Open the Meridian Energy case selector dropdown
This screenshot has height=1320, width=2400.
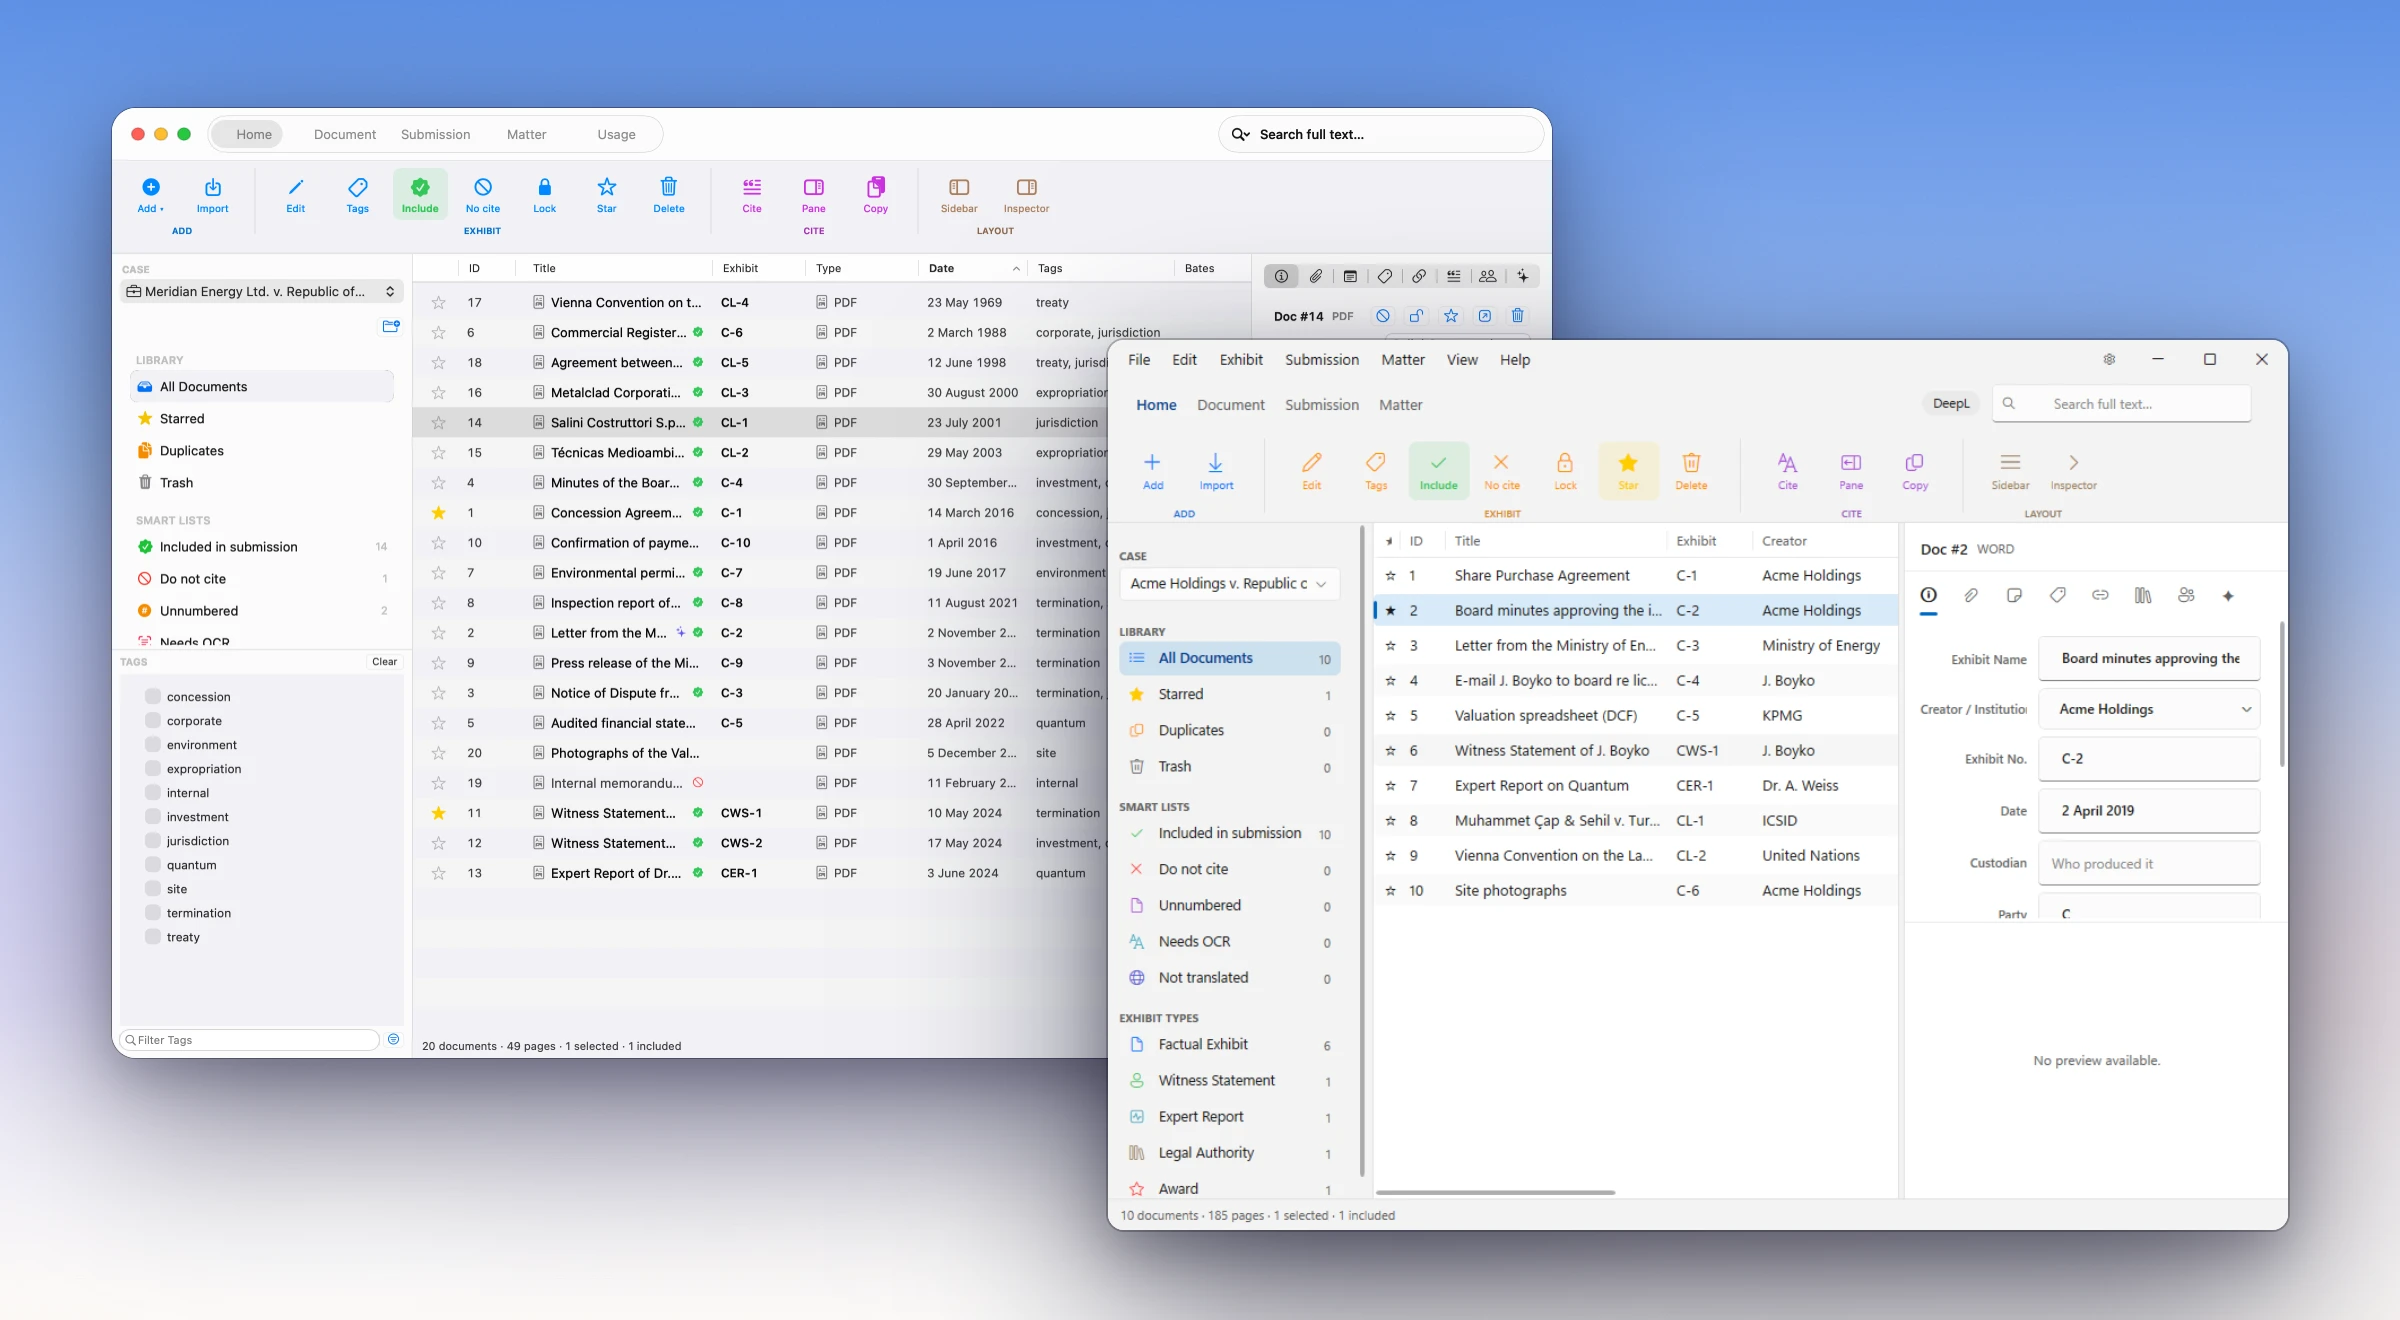pyautogui.click(x=262, y=291)
